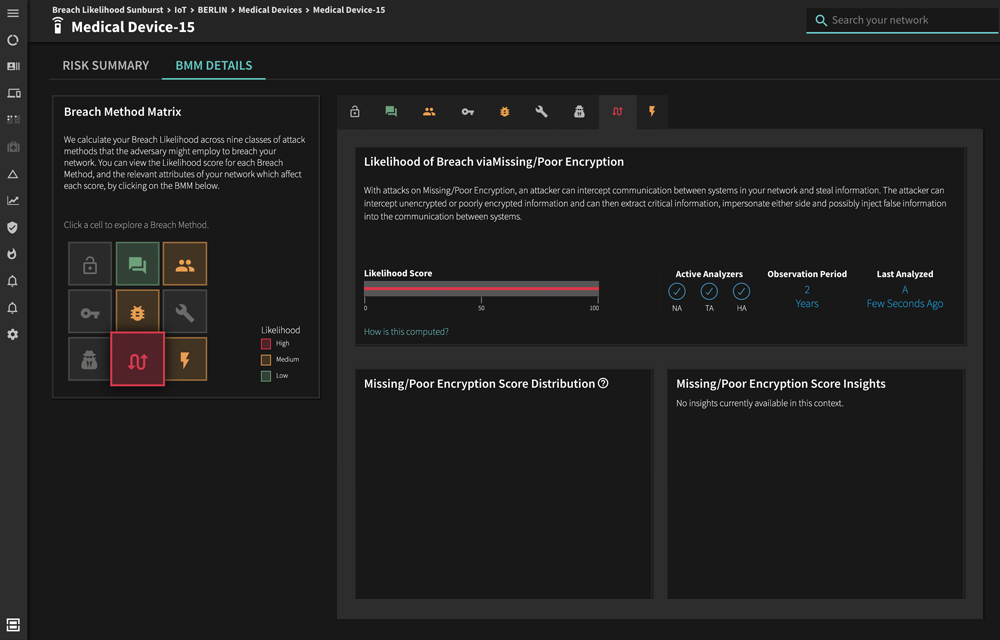This screenshot has width=1000, height=640.
Task: Click the 'Missing/Poor Encryption Score Distribution' heading
Action: pyautogui.click(x=480, y=384)
